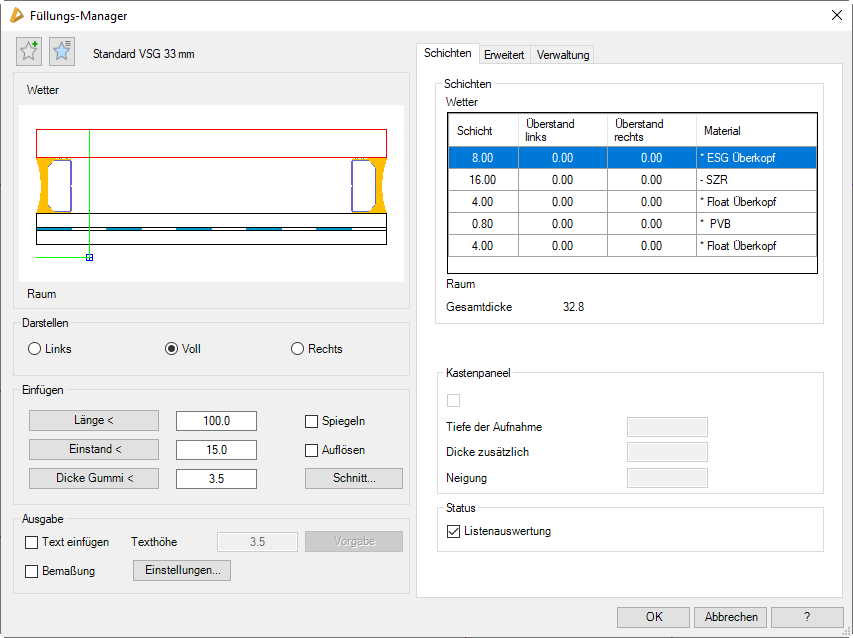
Task: Uncheck the Listenauswertung checkbox
Action: point(455,531)
